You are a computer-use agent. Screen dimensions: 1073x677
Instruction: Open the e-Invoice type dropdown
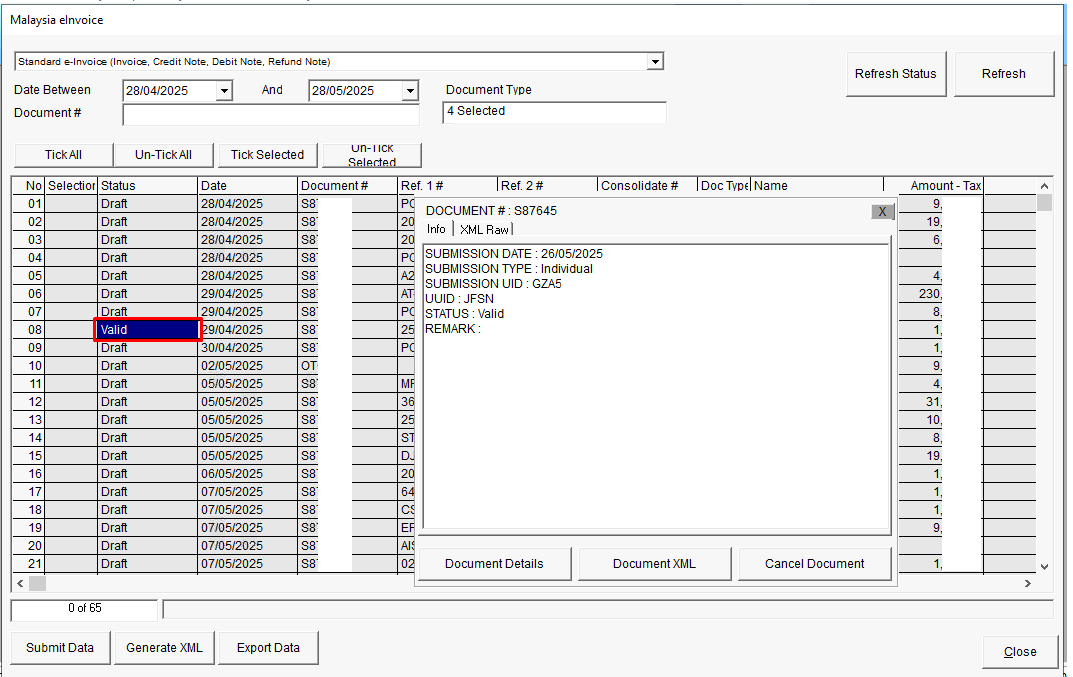point(655,62)
